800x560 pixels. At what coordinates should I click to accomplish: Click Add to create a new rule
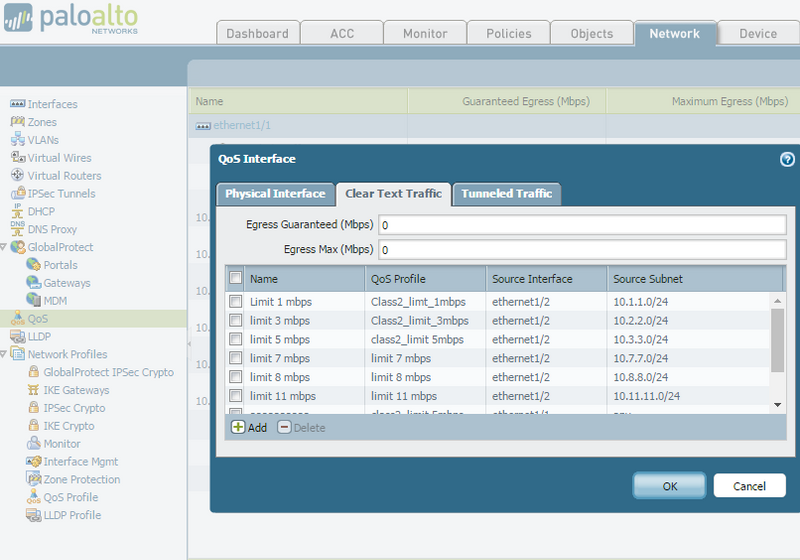click(249, 428)
